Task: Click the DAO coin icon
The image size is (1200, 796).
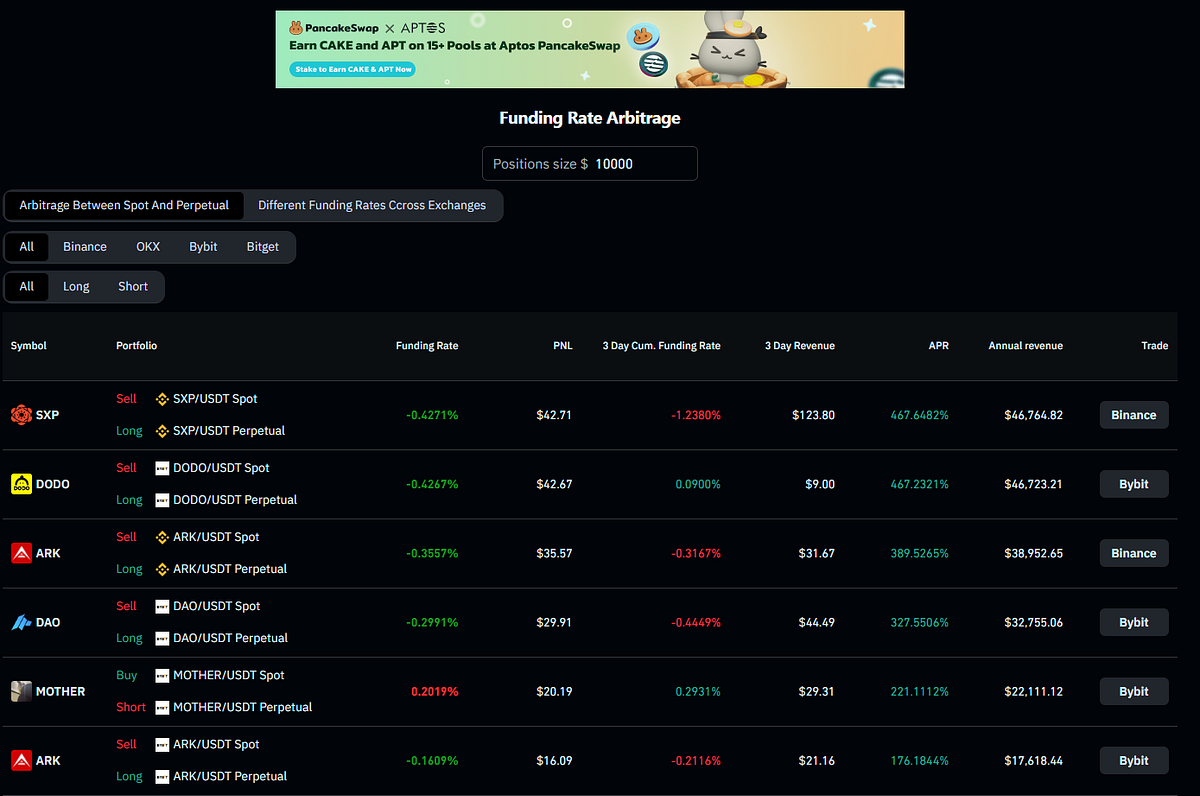Action: point(20,622)
